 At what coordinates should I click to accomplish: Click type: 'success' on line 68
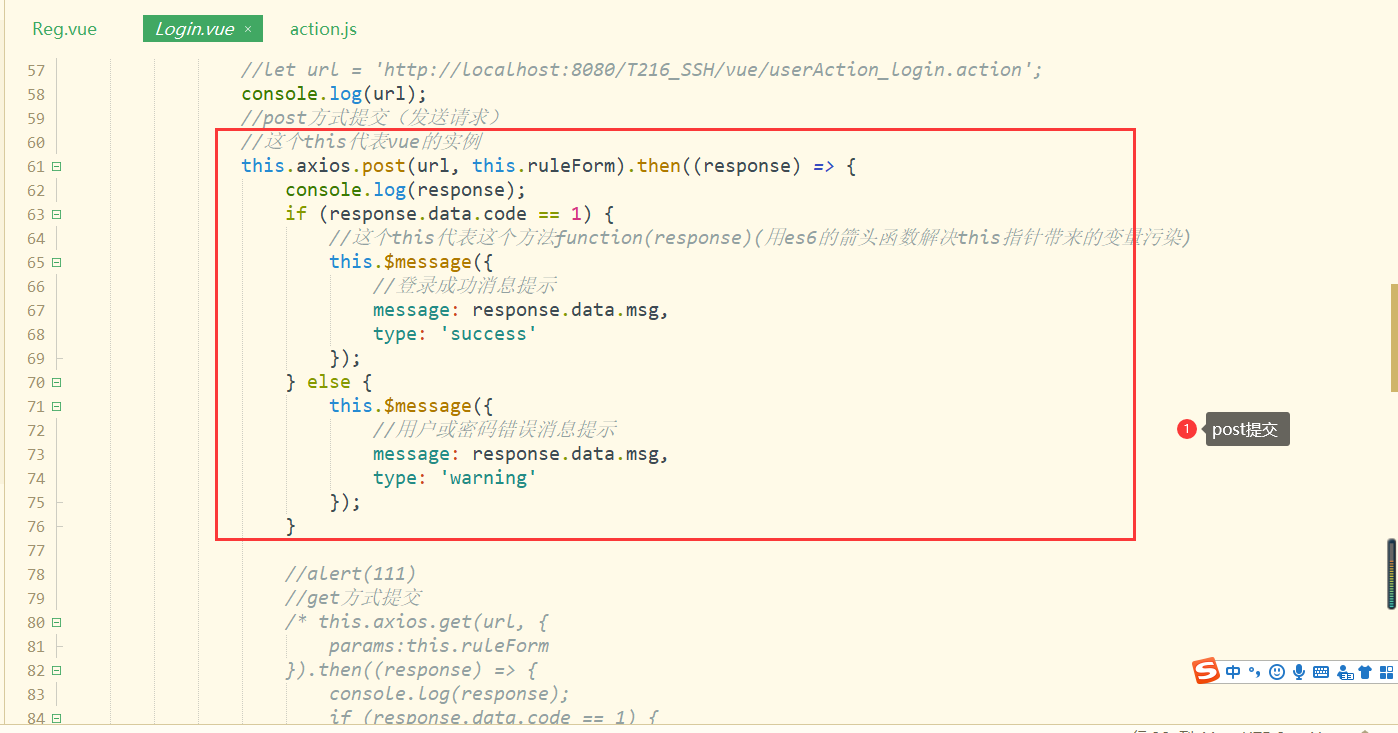(x=455, y=334)
